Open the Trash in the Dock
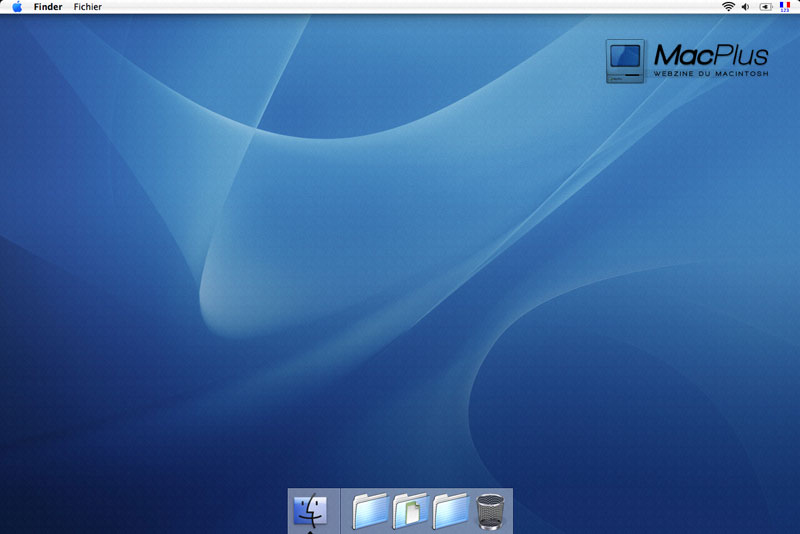Viewport: 800px width, 534px height. pos(490,512)
